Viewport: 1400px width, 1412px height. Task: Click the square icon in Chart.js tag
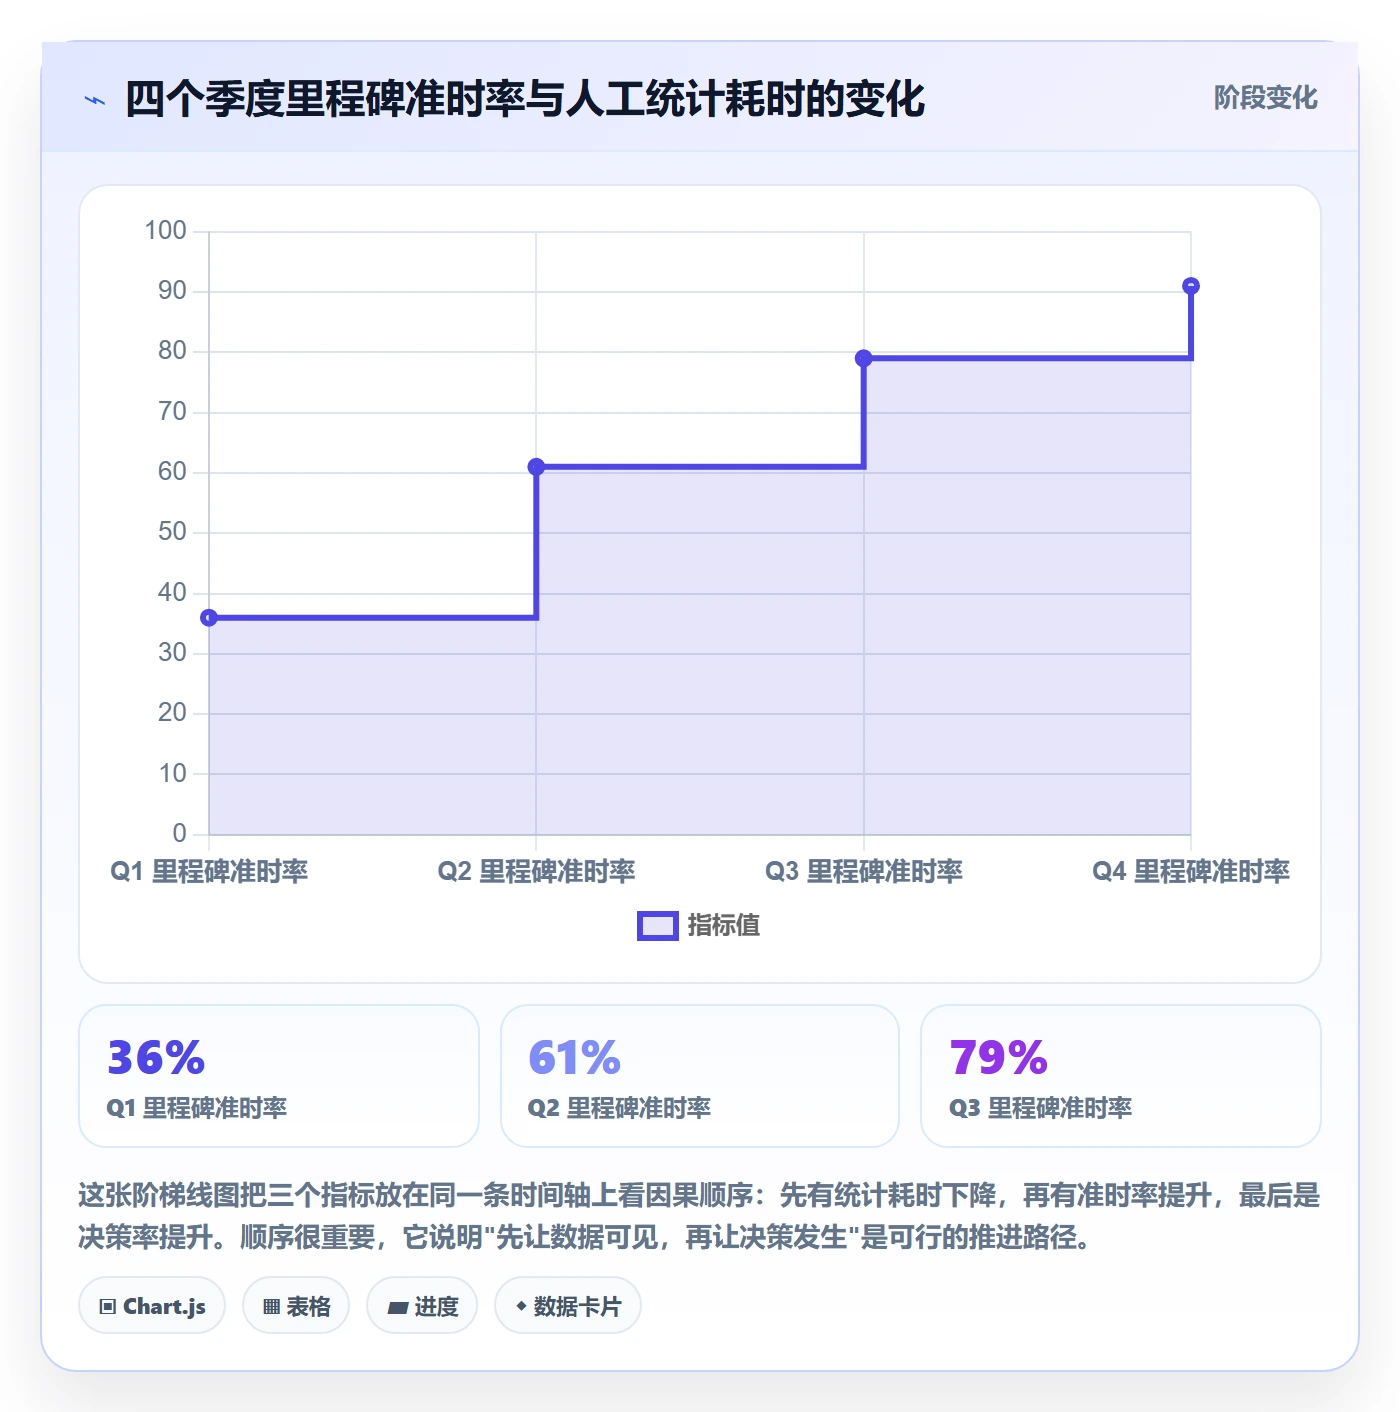(x=108, y=1307)
